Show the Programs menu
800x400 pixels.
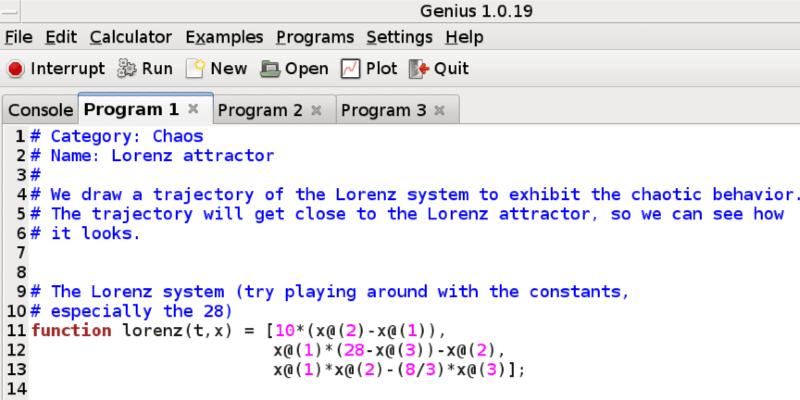pyautogui.click(x=315, y=37)
